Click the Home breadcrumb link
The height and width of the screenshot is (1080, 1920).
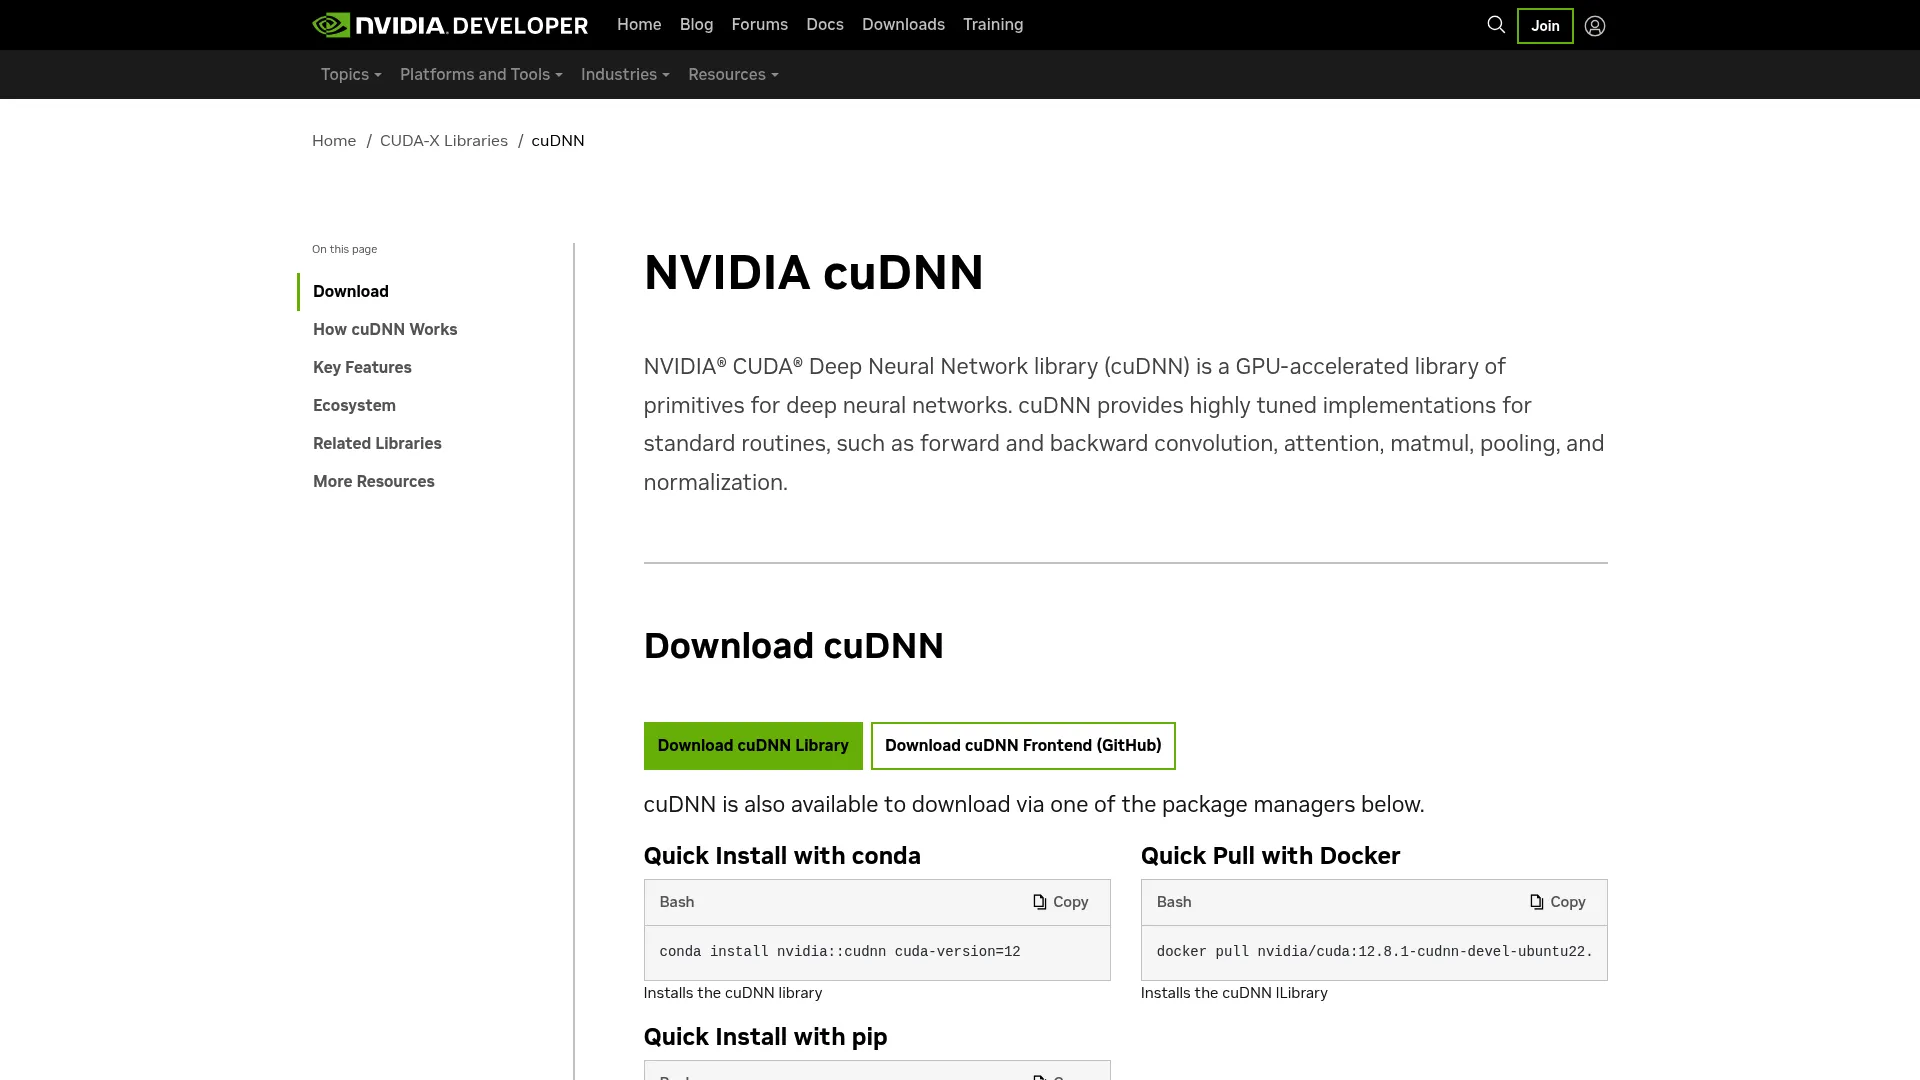[334, 141]
